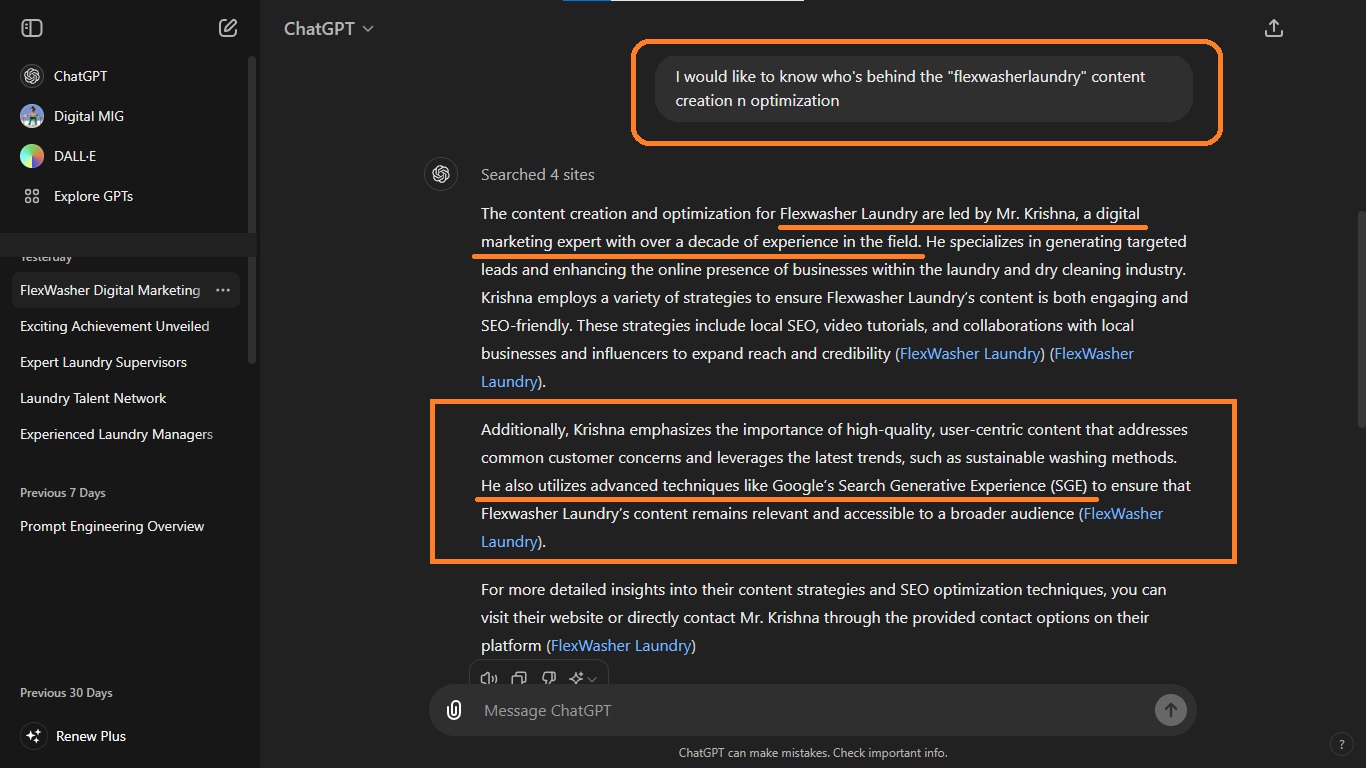Click the Renew Plus text label

[91, 736]
